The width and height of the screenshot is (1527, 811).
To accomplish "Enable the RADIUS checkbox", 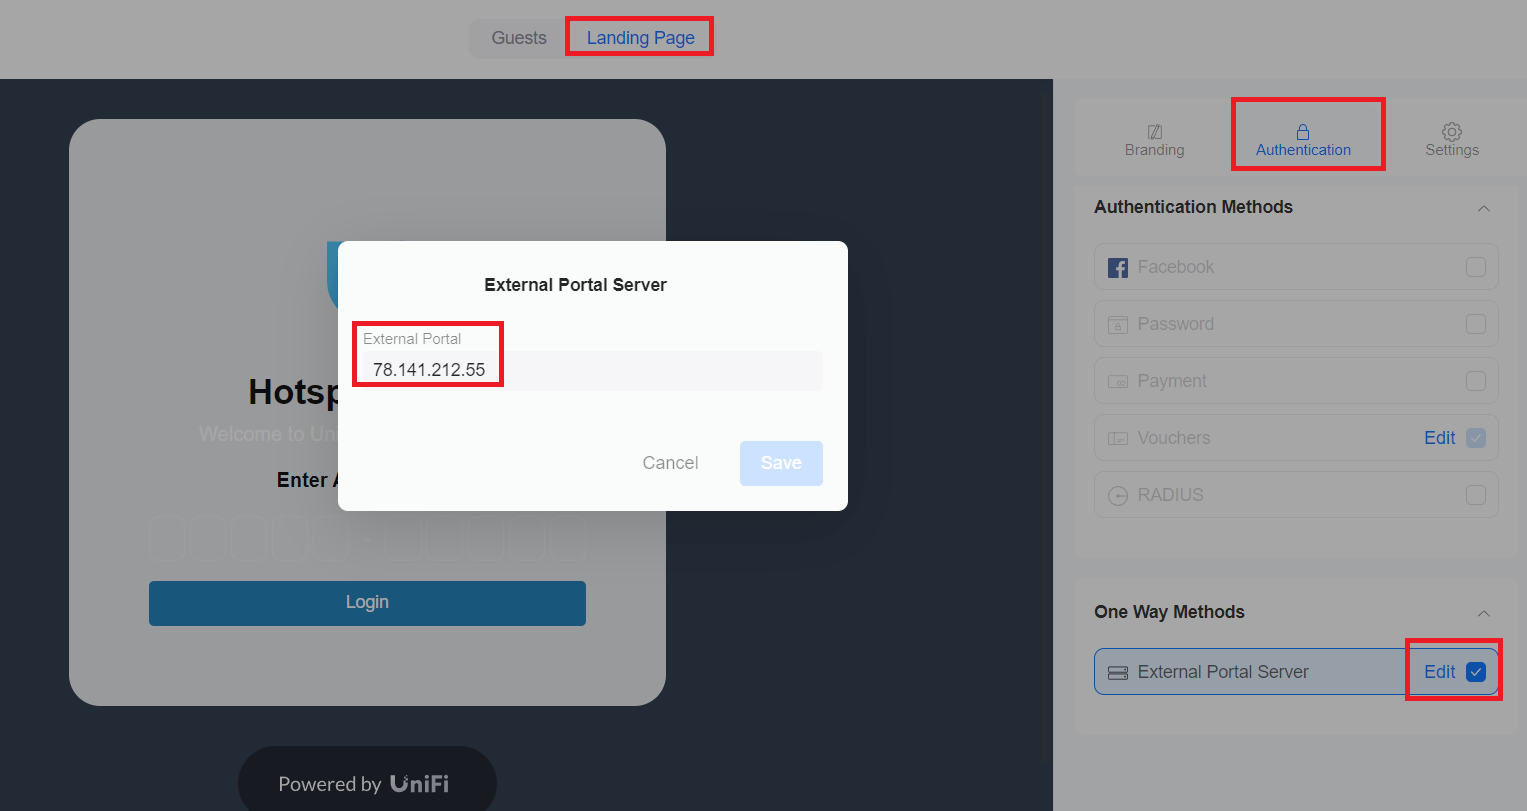I will pyautogui.click(x=1476, y=494).
